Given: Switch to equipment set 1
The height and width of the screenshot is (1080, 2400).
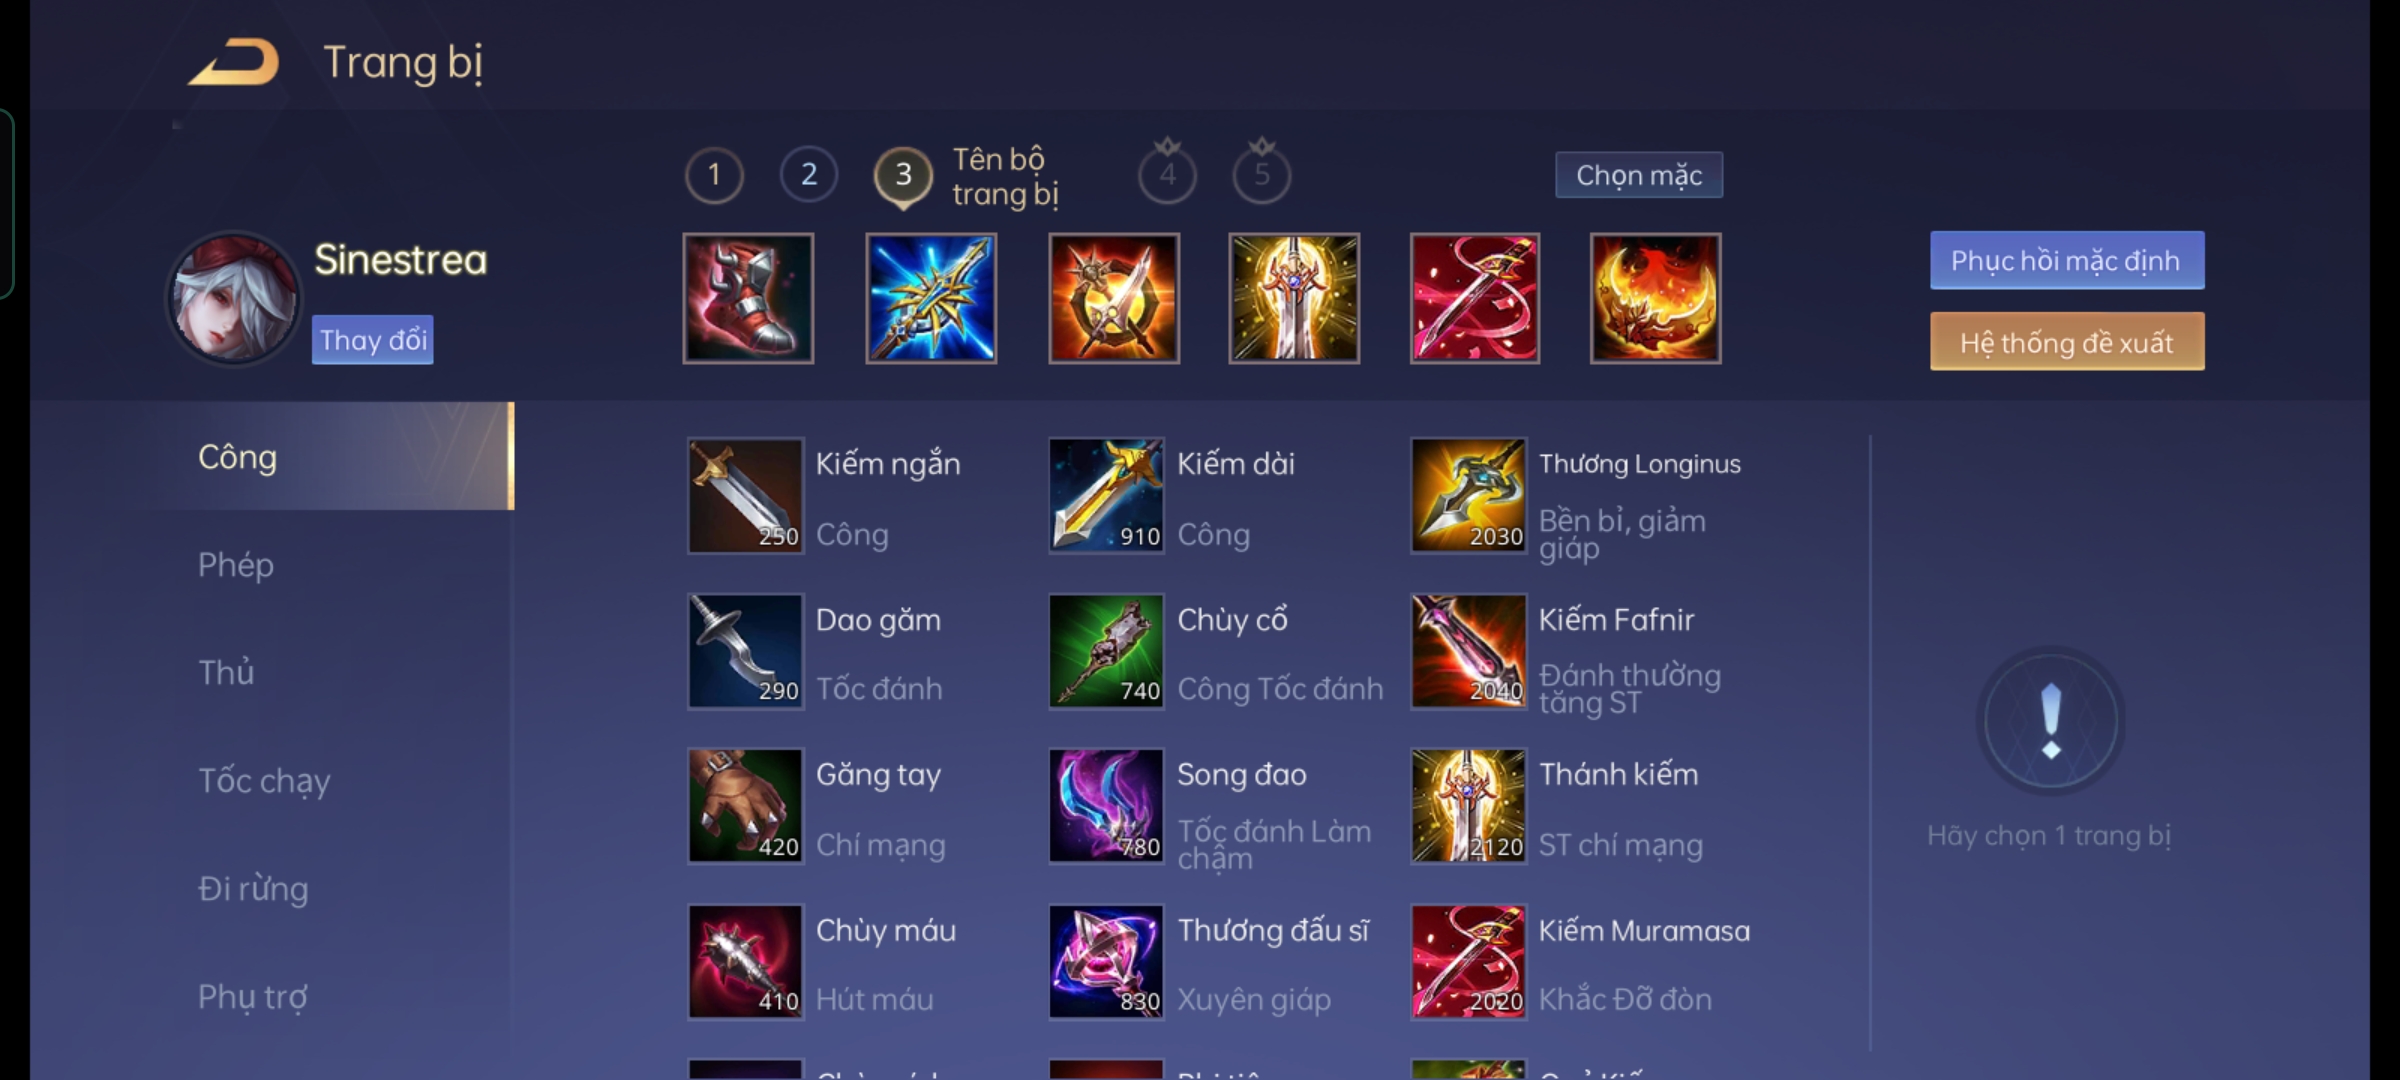Looking at the screenshot, I should coord(714,175).
